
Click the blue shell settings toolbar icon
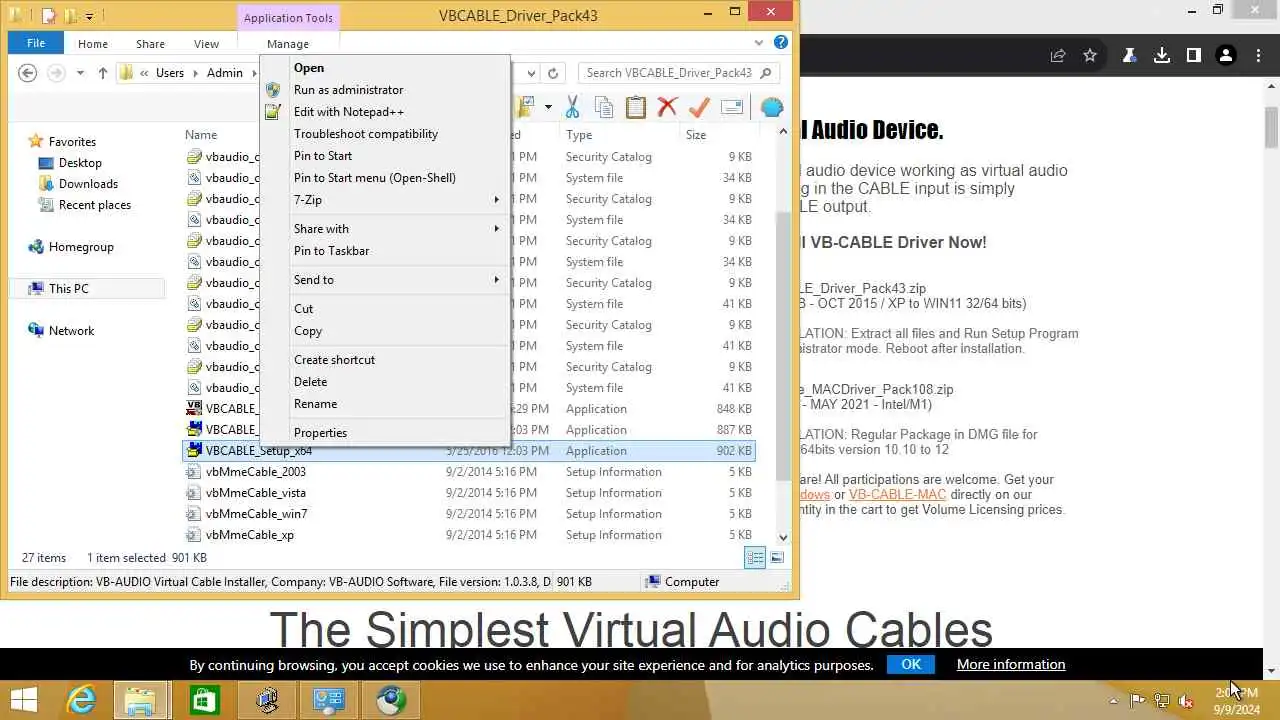point(772,107)
